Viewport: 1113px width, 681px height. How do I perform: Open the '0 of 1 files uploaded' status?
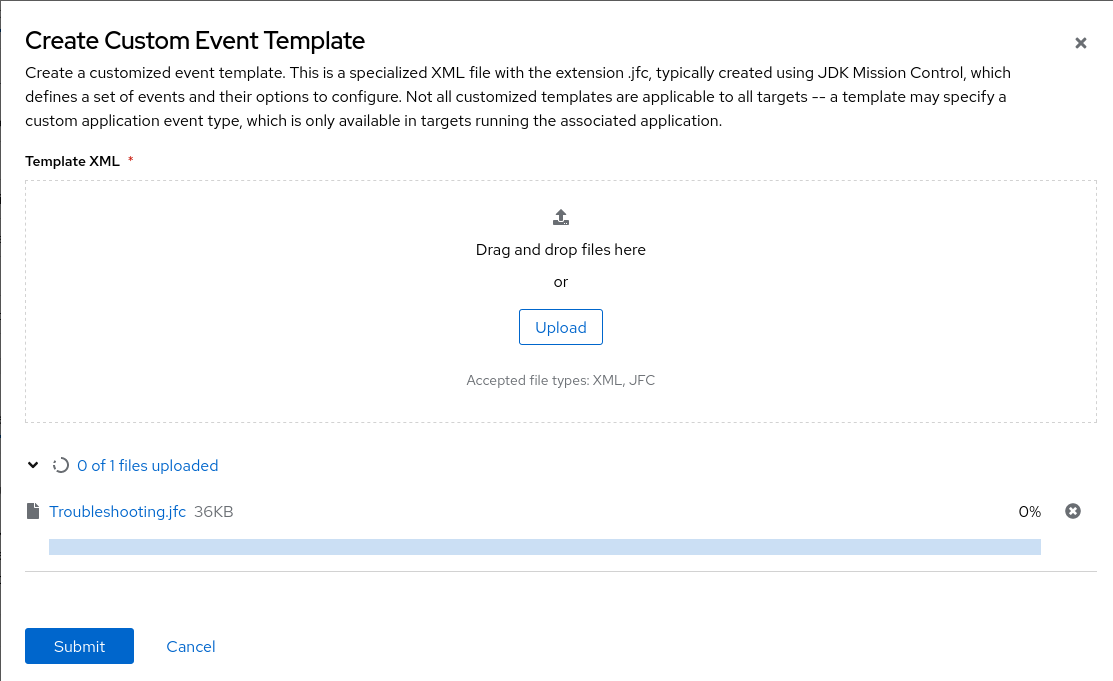(x=147, y=465)
